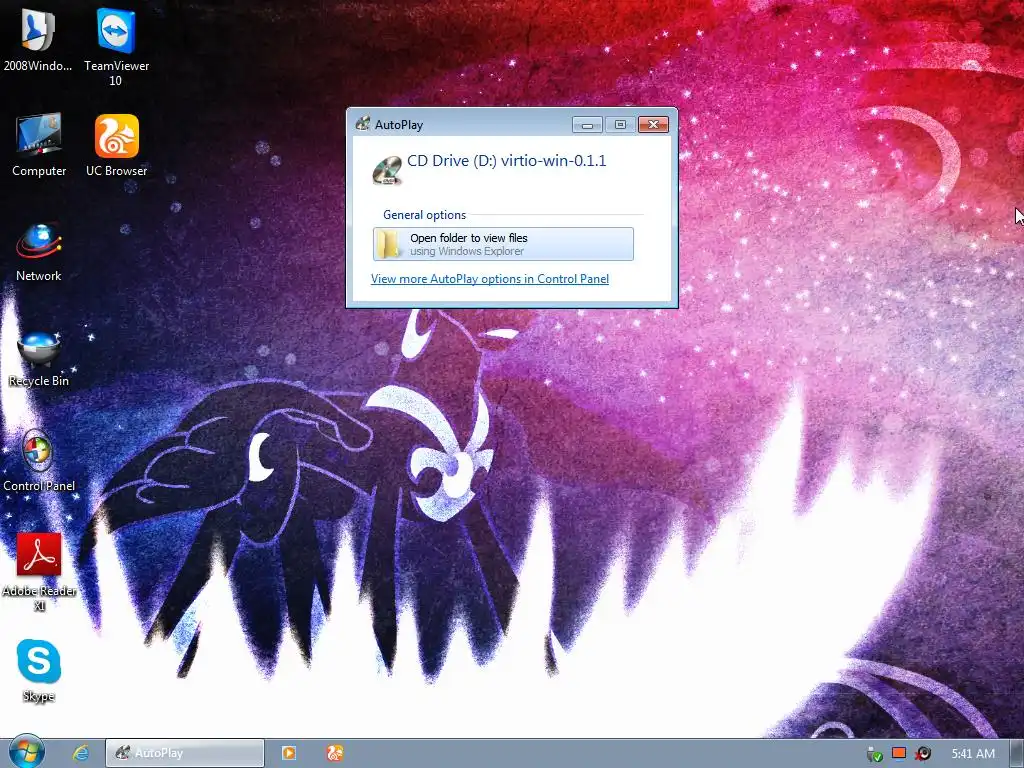Screen dimensions: 1024x768
Task: Click the speaker volume tray icon
Action: [x=923, y=754]
